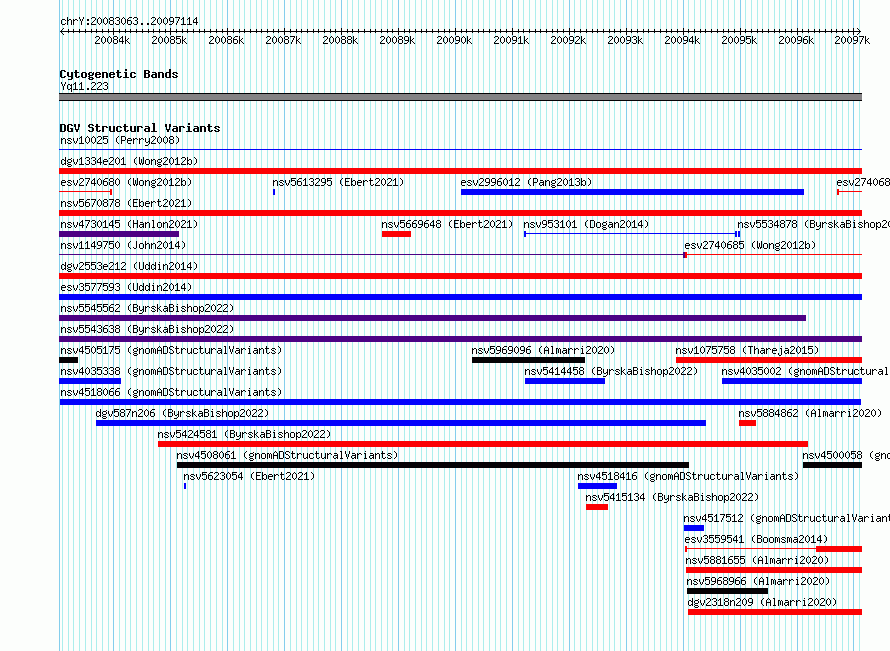Select the nsv5545562 (ByrskaBishop2022) label
Screen dimensions: 890x651
click(x=147, y=308)
